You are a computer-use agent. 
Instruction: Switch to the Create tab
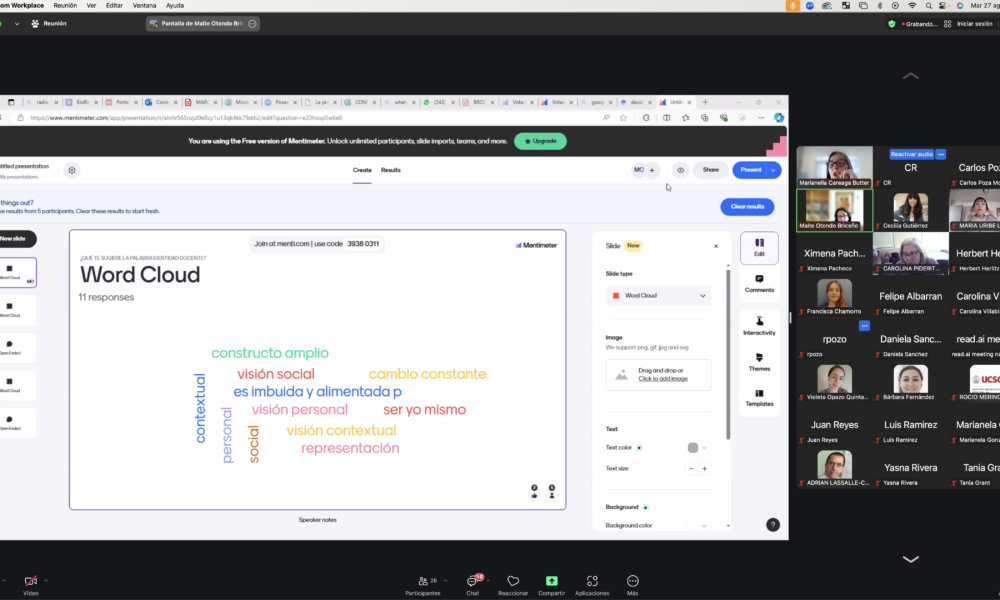click(x=362, y=170)
